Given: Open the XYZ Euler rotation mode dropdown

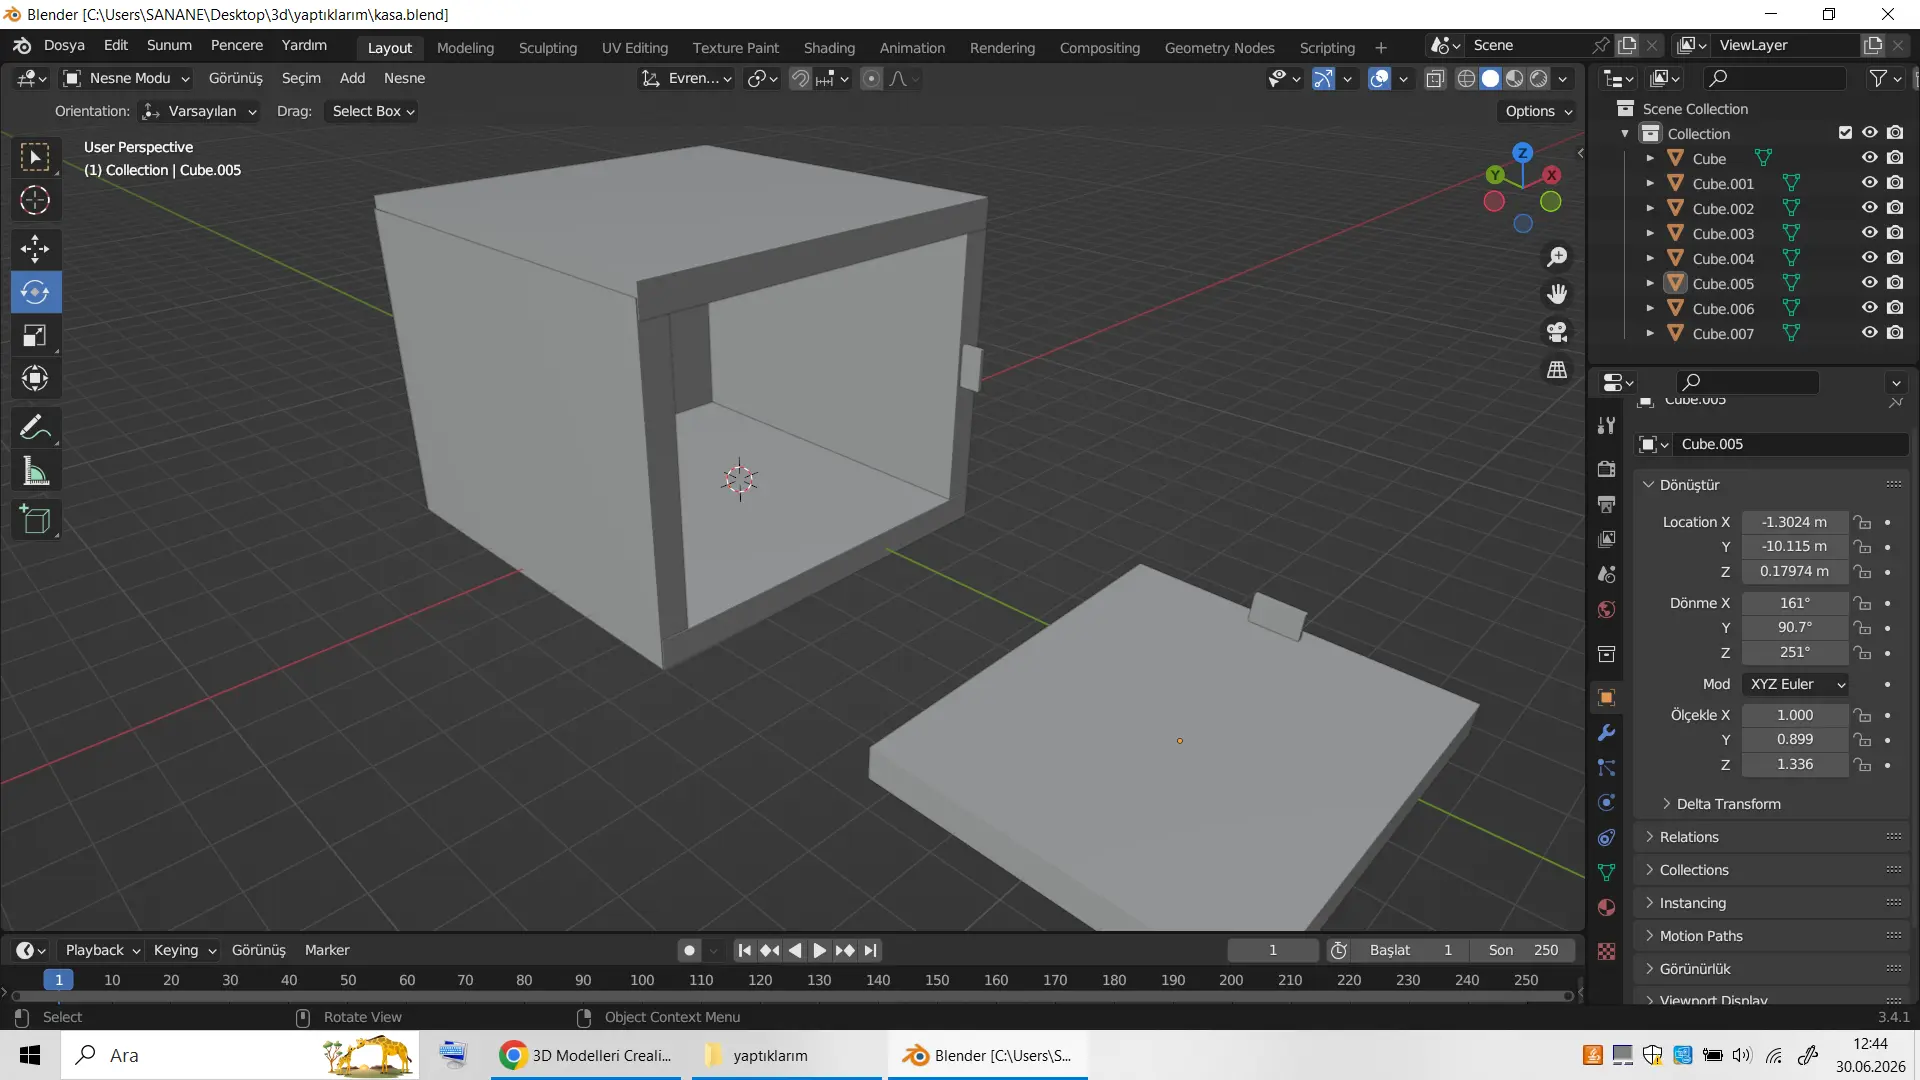Looking at the screenshot, I should tap(1796, 684).
